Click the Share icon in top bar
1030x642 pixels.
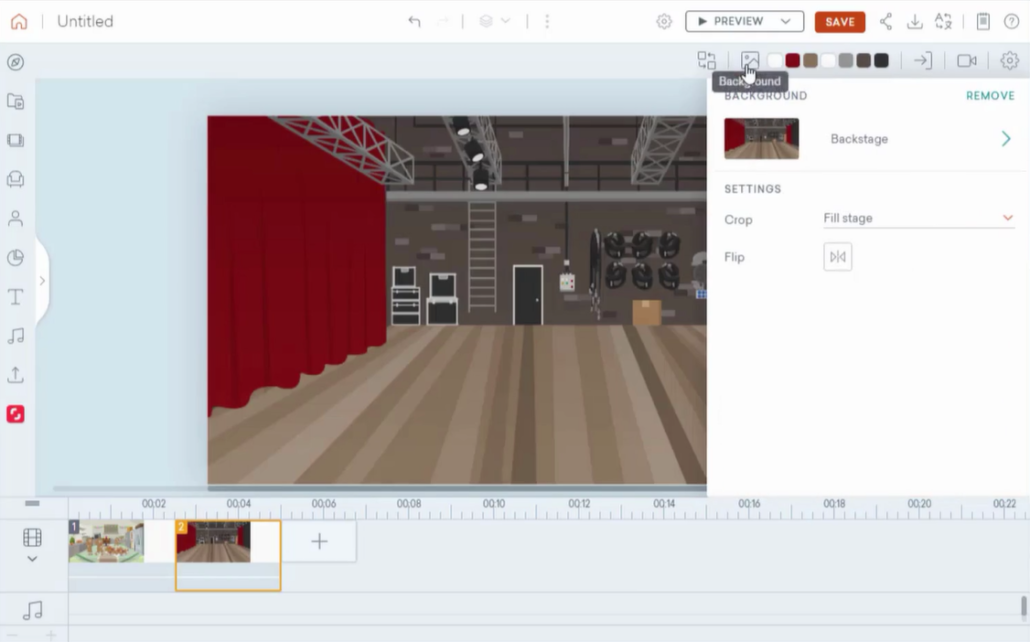click(886, 22)
